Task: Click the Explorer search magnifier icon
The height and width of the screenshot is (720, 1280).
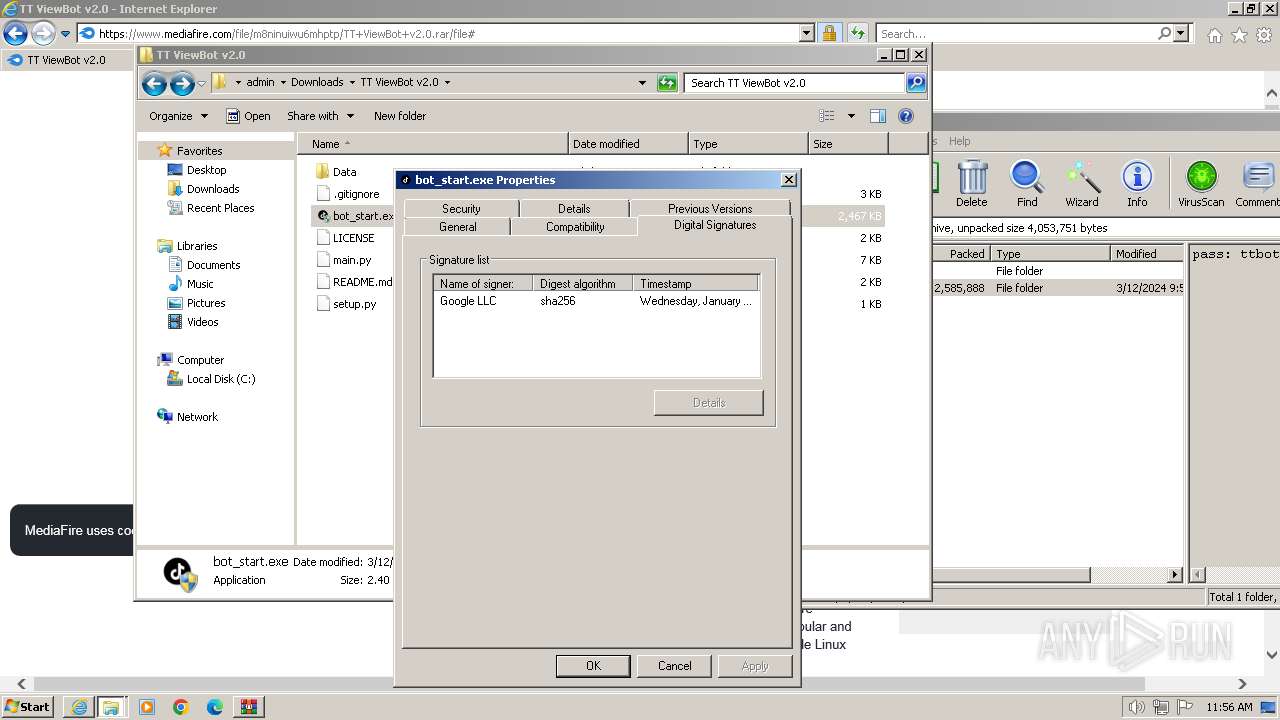Action: point(915,83)
